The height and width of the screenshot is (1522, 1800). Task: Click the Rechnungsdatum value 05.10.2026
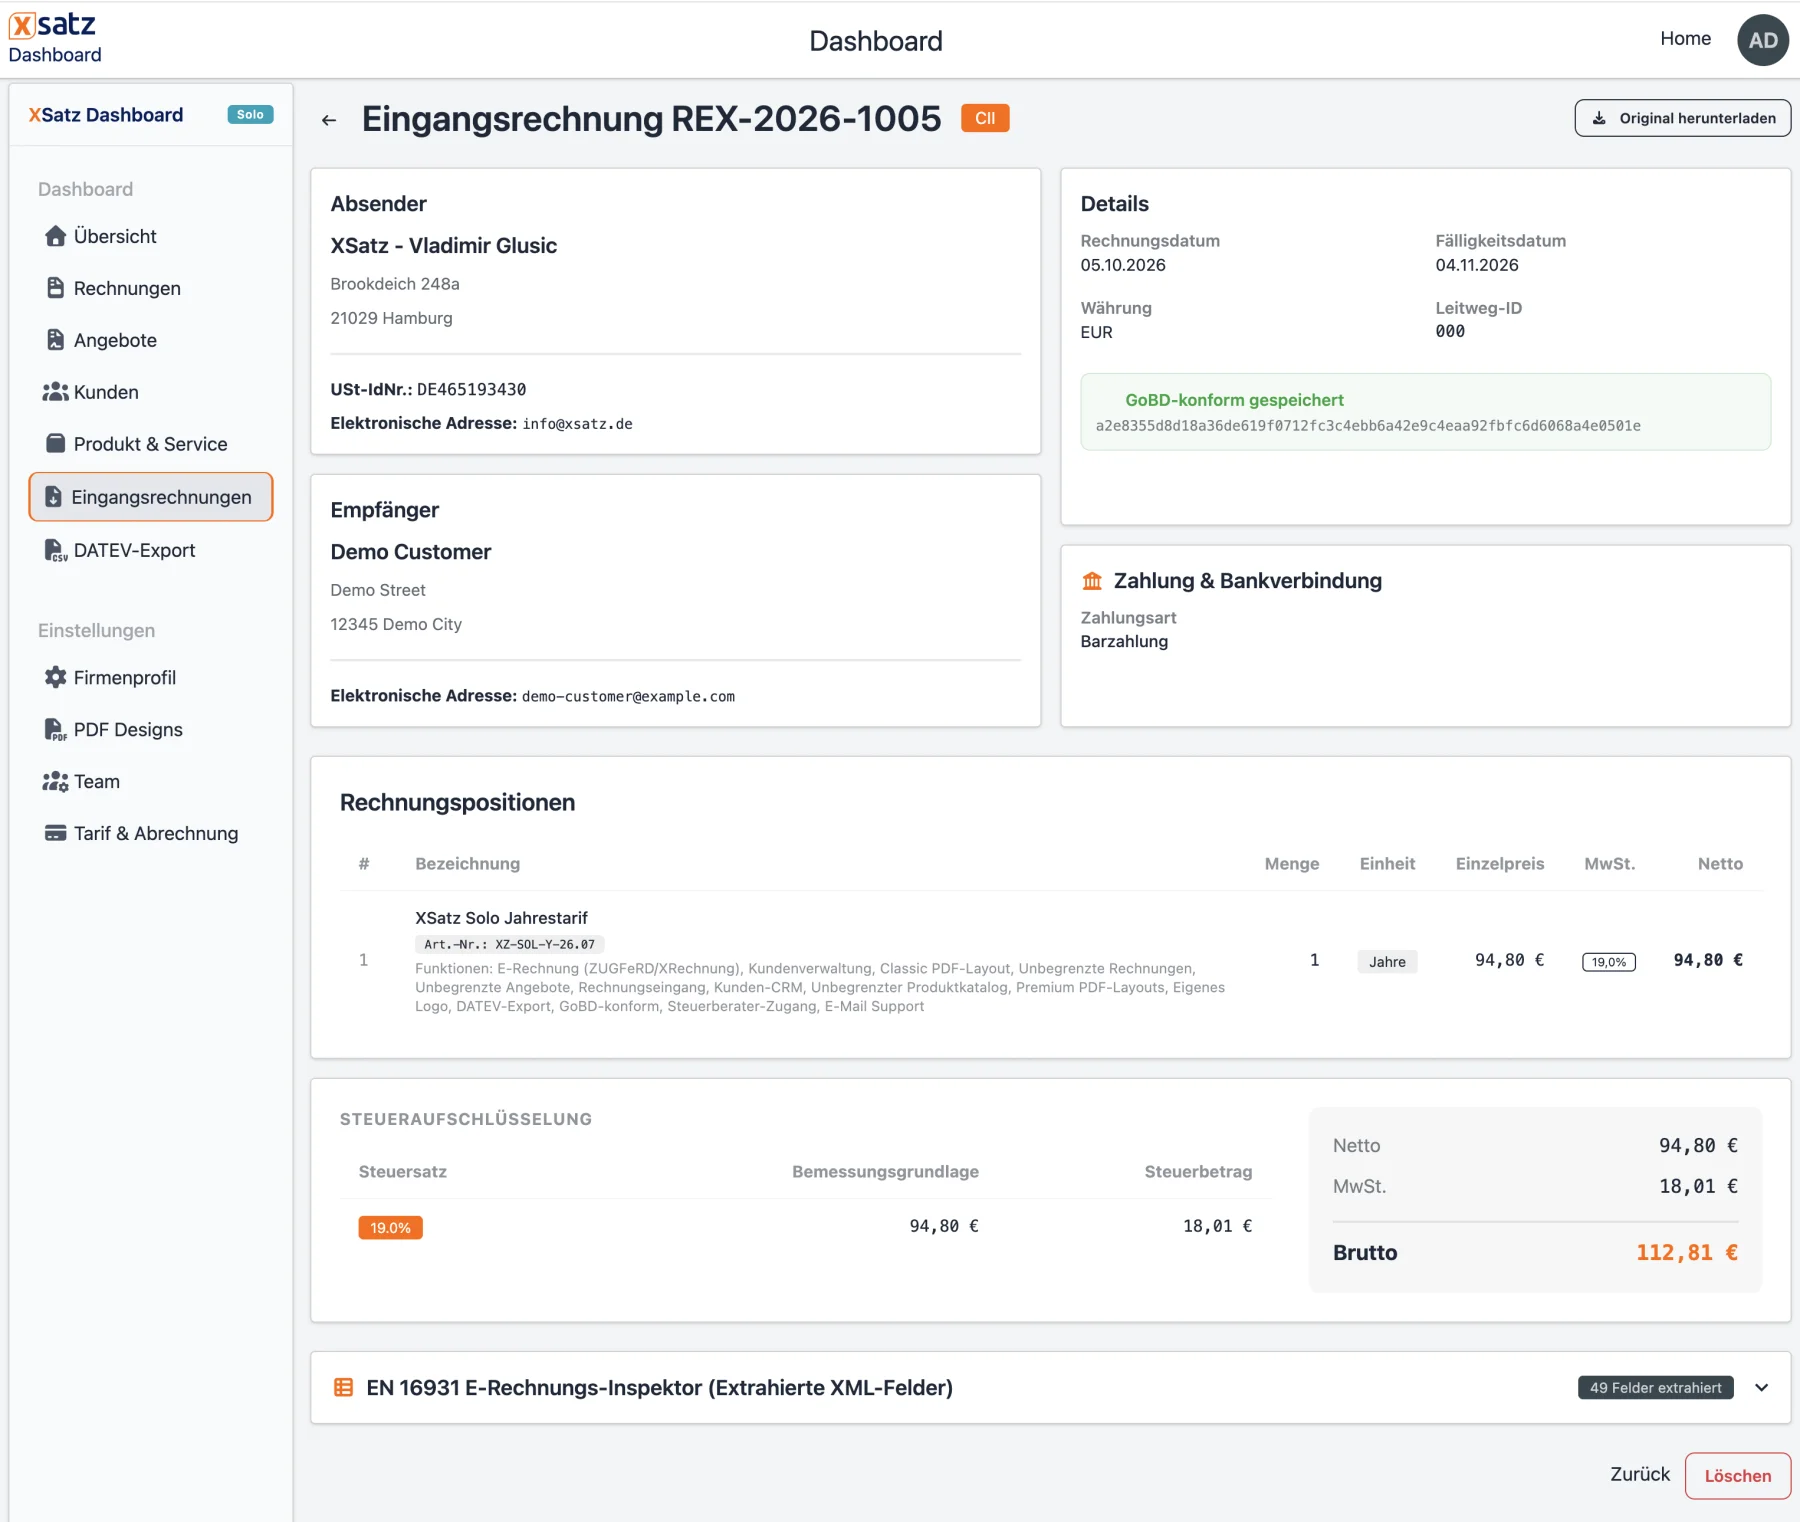click(x=1123, y=265)
